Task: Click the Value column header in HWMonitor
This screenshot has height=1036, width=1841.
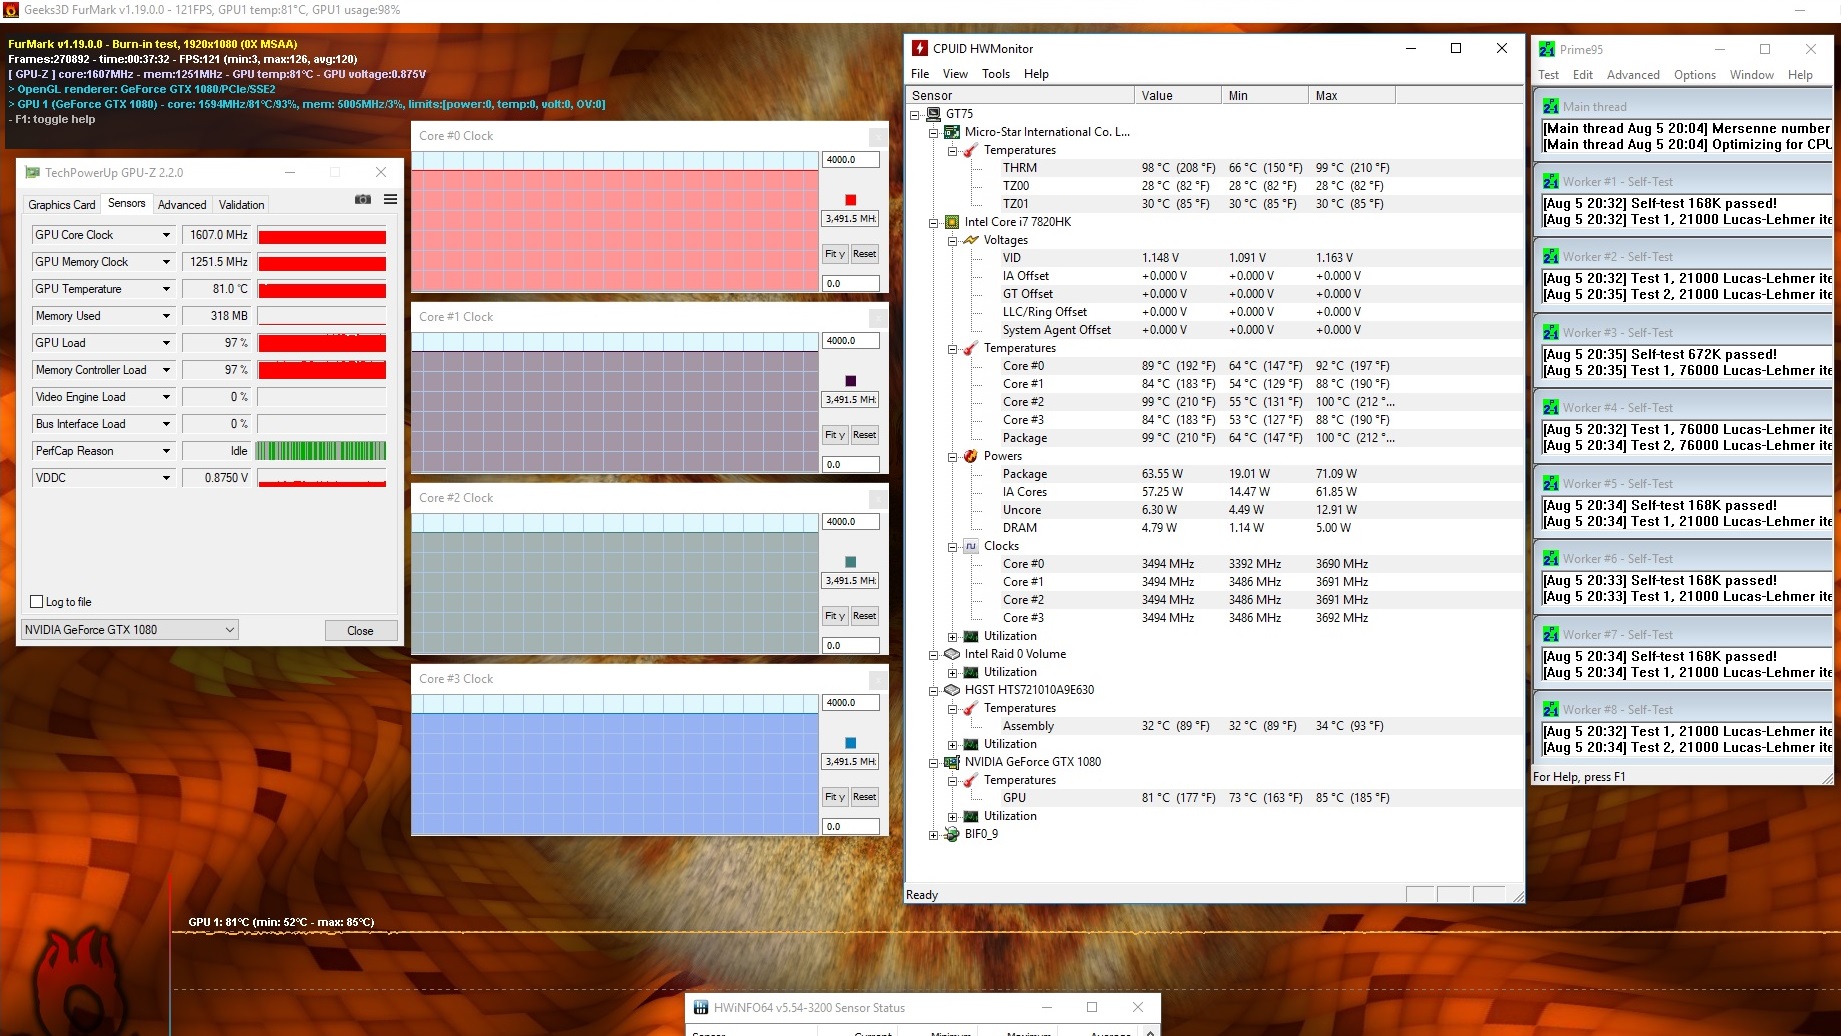Action: pos(1178,96)
